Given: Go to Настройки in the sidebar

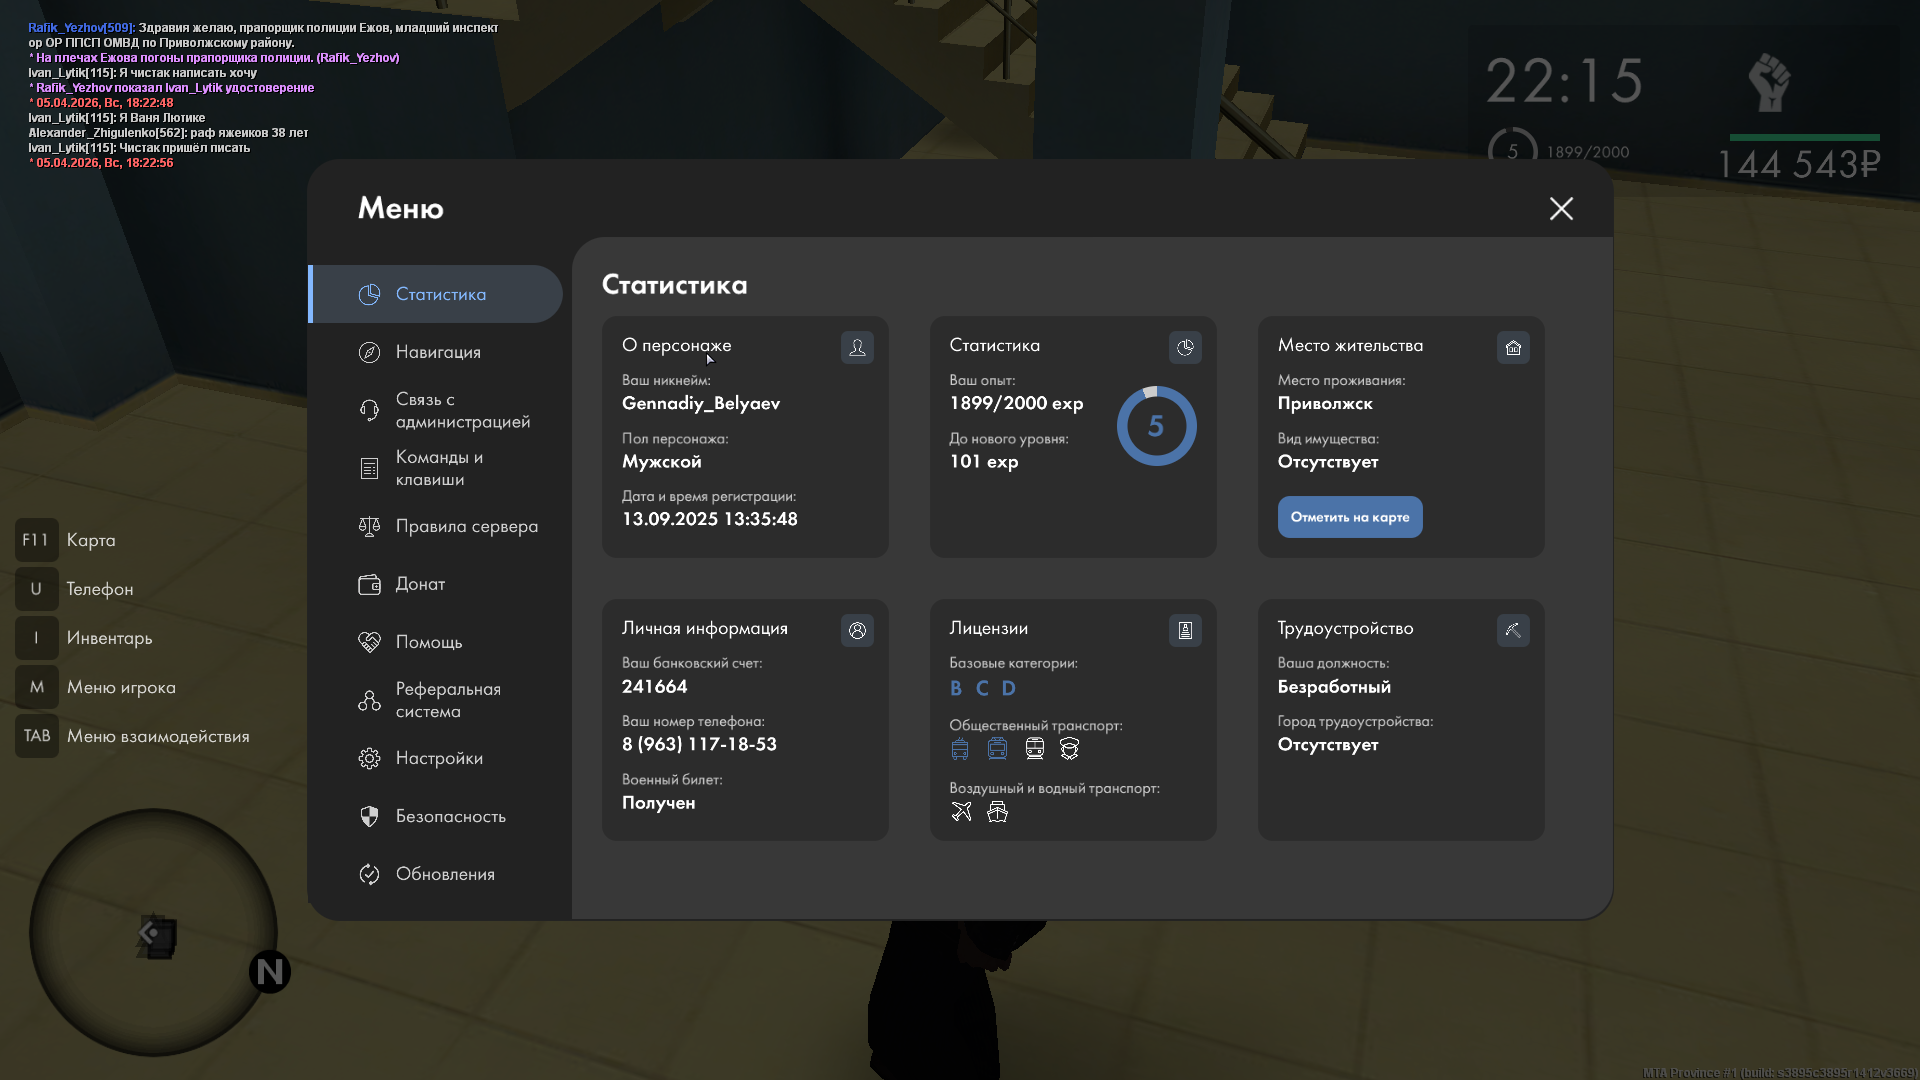Looking at the screenshot, I should tap(439, 758).
